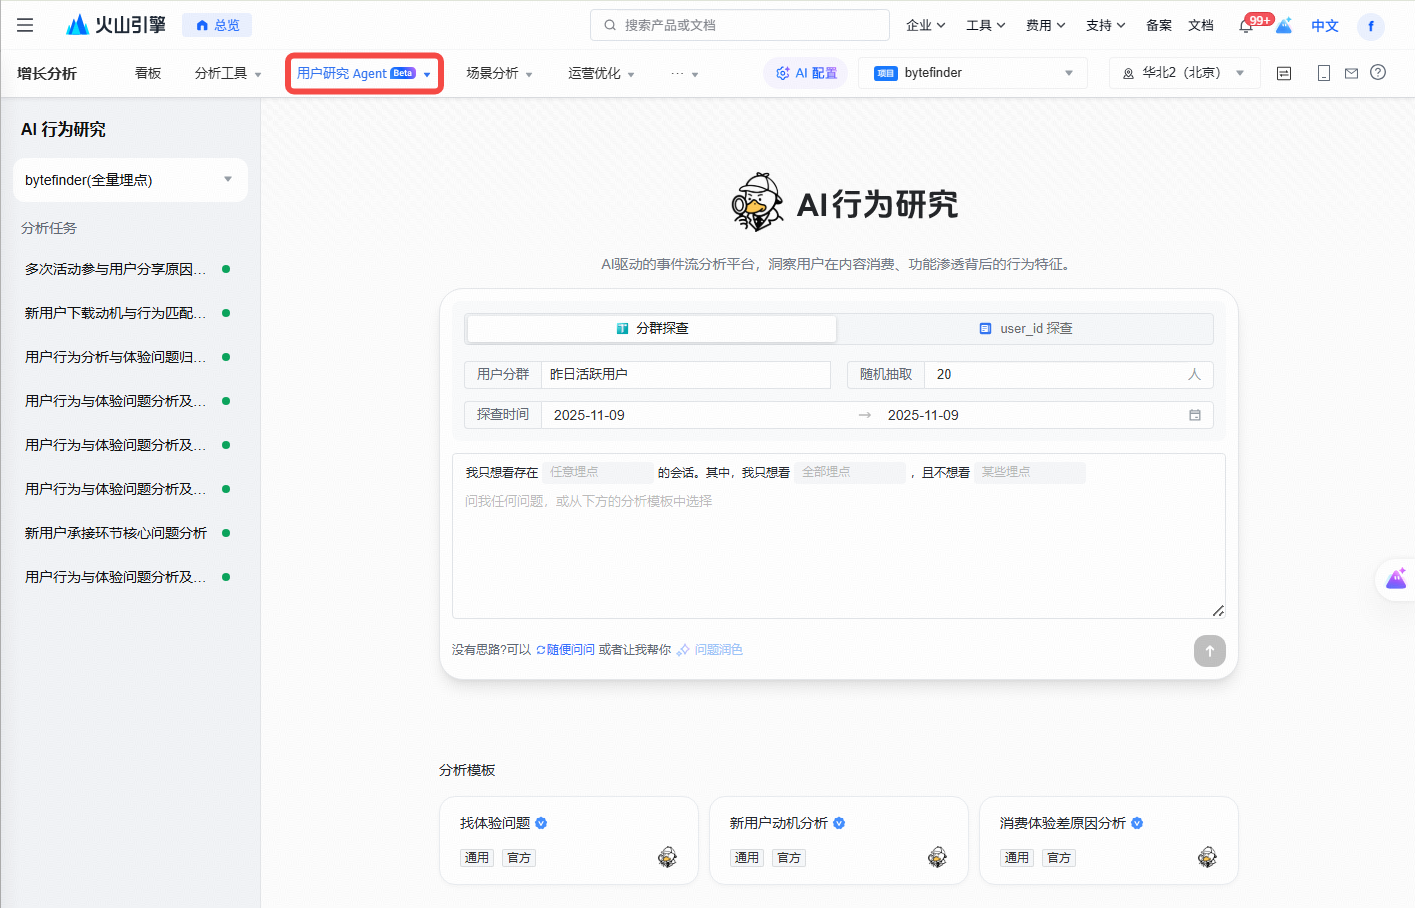
Task: Click the duck icon on 找体验问题 card
Action: pyautogui.click(x=667, y=857)
